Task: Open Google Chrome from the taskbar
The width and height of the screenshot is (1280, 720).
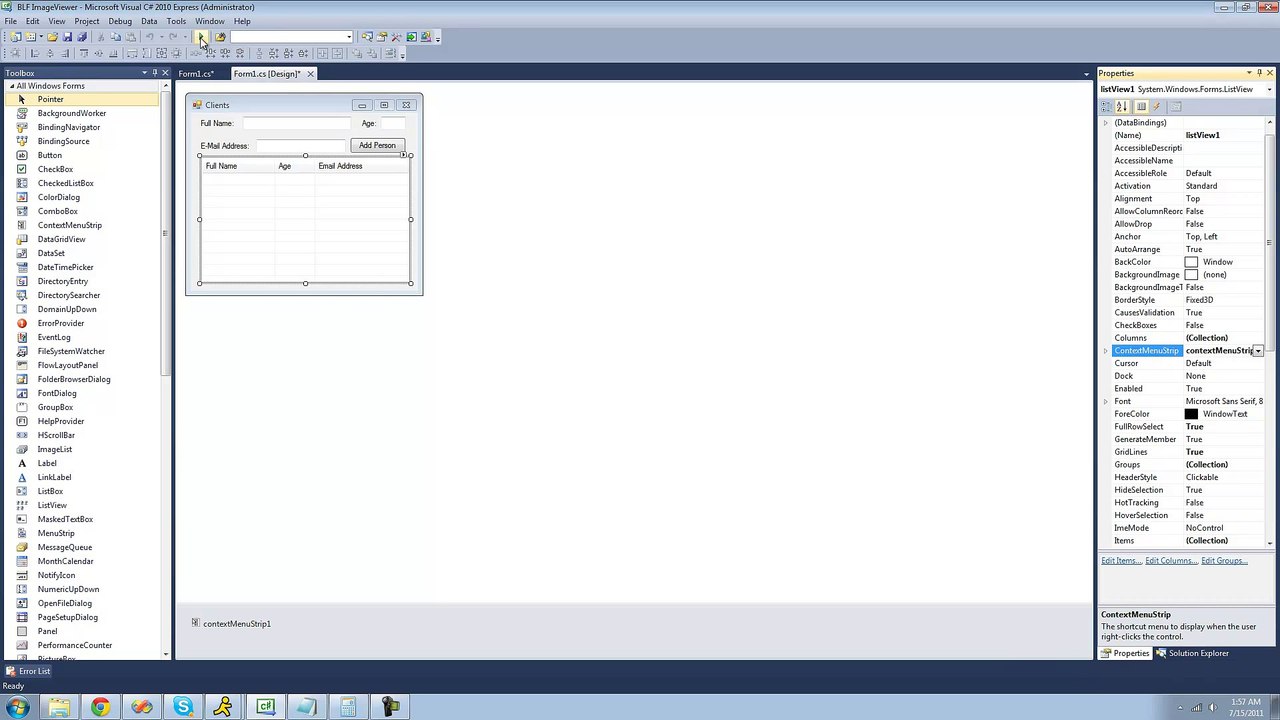Action: click(100, 707)
